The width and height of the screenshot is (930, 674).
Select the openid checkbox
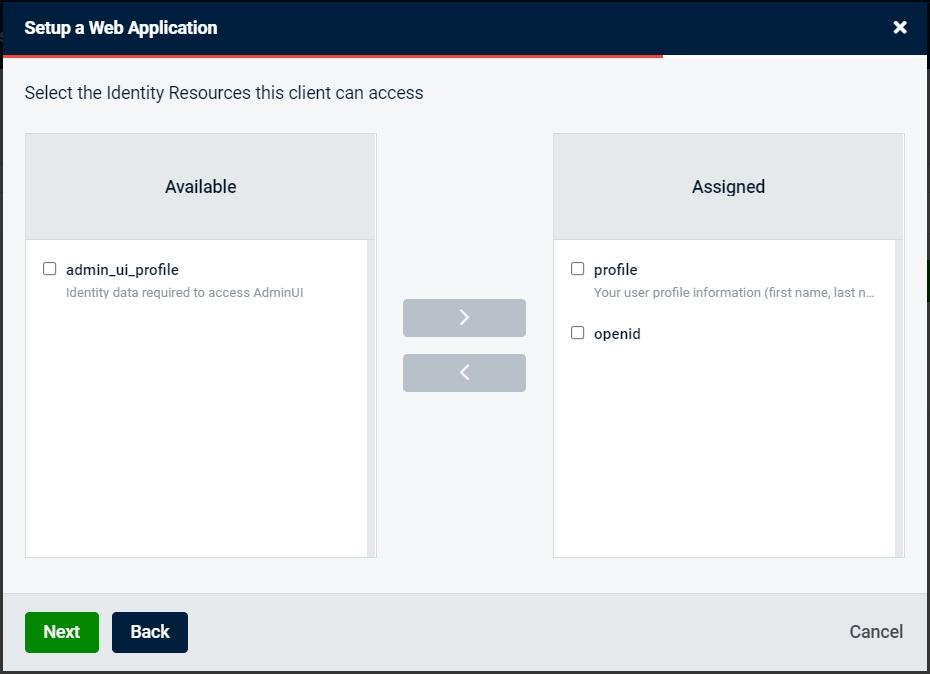point(577,332)
